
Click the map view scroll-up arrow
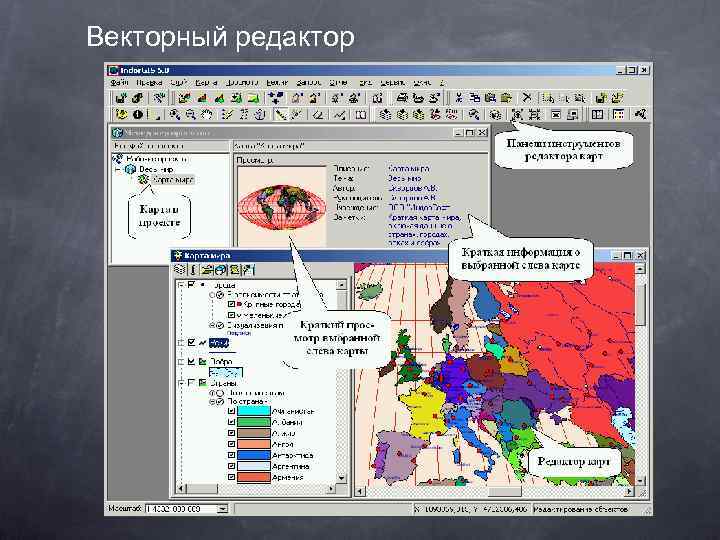(x=640, y=269)
